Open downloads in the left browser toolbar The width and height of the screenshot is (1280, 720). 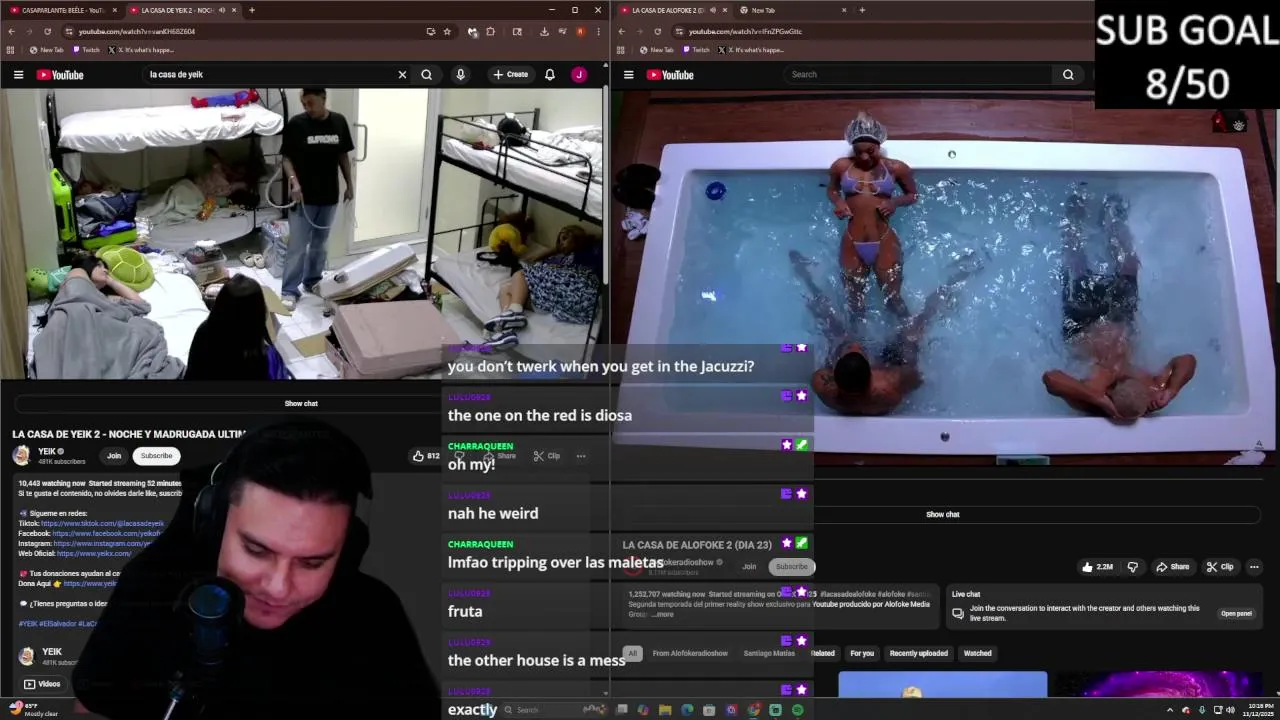544,31
